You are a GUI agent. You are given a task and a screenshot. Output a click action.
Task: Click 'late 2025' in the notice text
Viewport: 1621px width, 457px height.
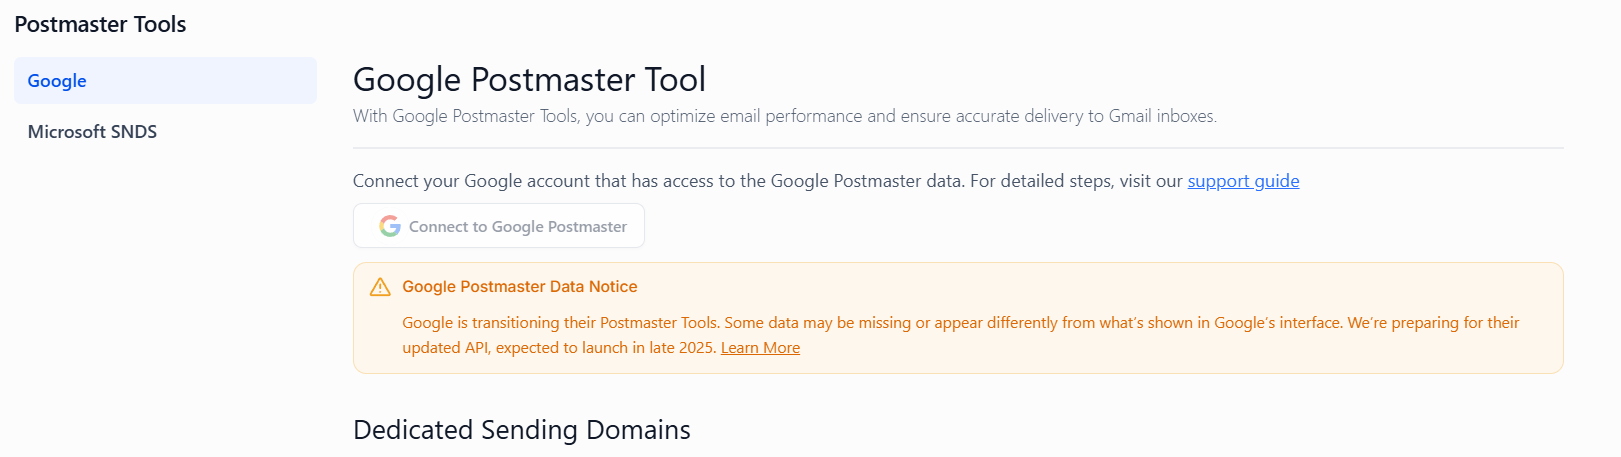coord(682,348)
